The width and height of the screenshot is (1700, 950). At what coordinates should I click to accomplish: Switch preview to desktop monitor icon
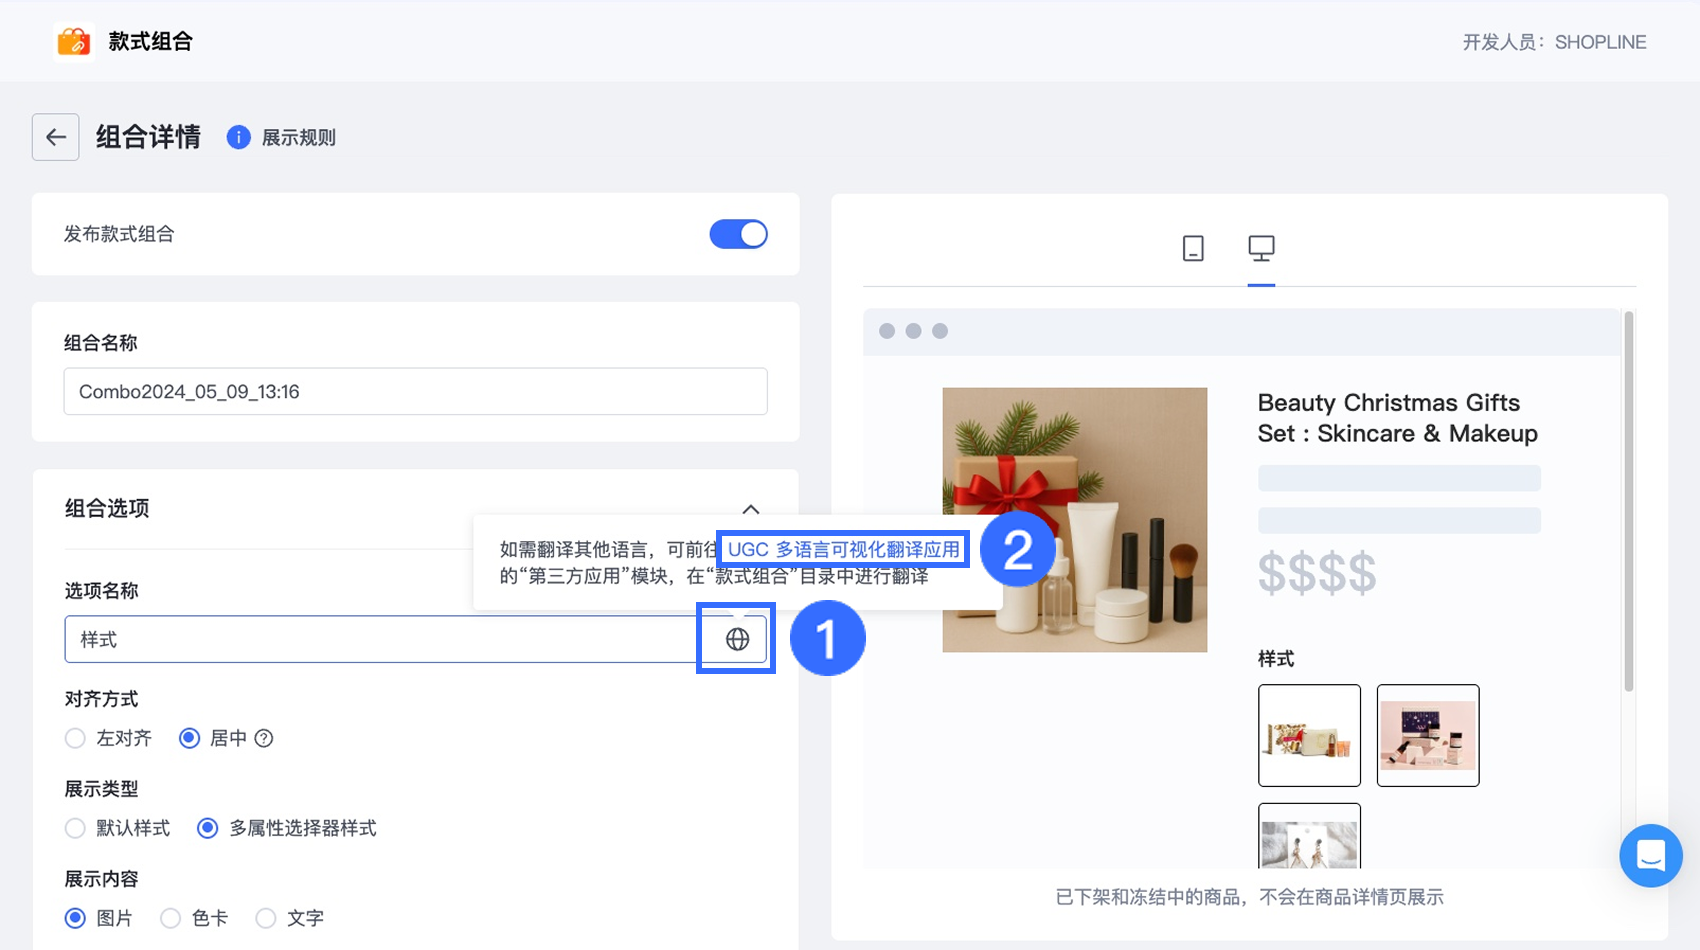[1261, 247]
